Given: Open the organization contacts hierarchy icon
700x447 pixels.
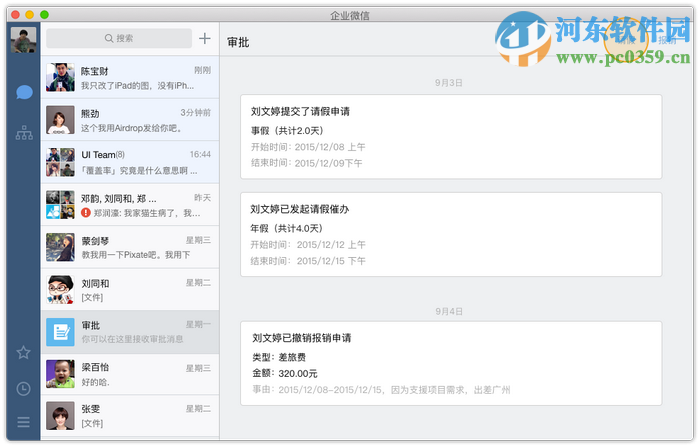Looking at the screenshot, I should pos(24,133).
